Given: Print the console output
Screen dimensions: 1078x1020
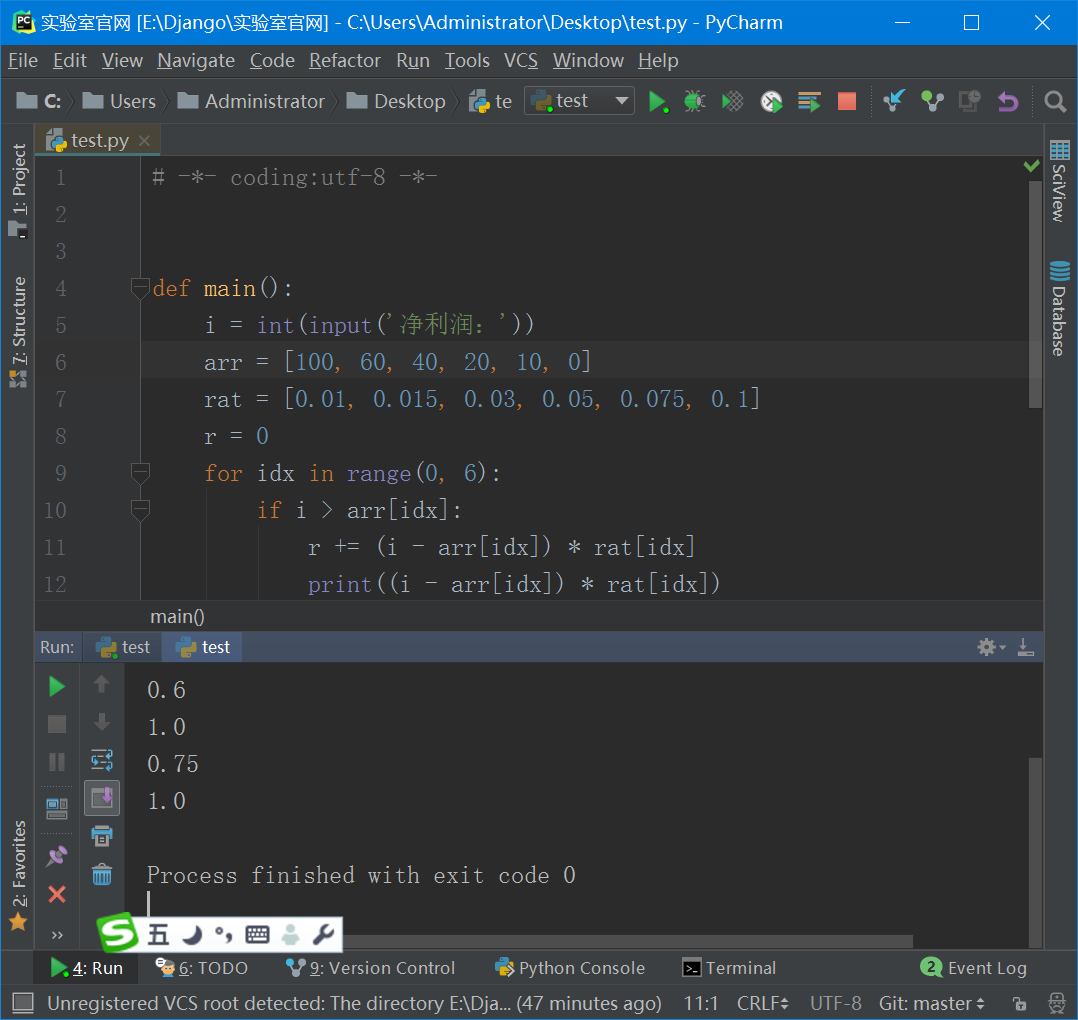Looking at the screenshot, I should point(102,836).
